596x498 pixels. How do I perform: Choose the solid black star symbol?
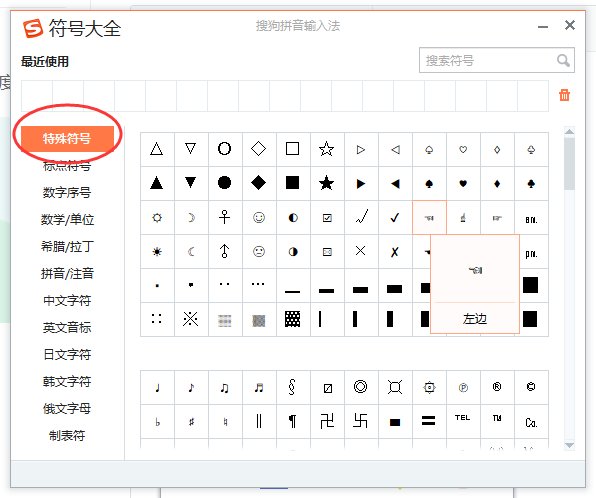[x=327, y=183]
